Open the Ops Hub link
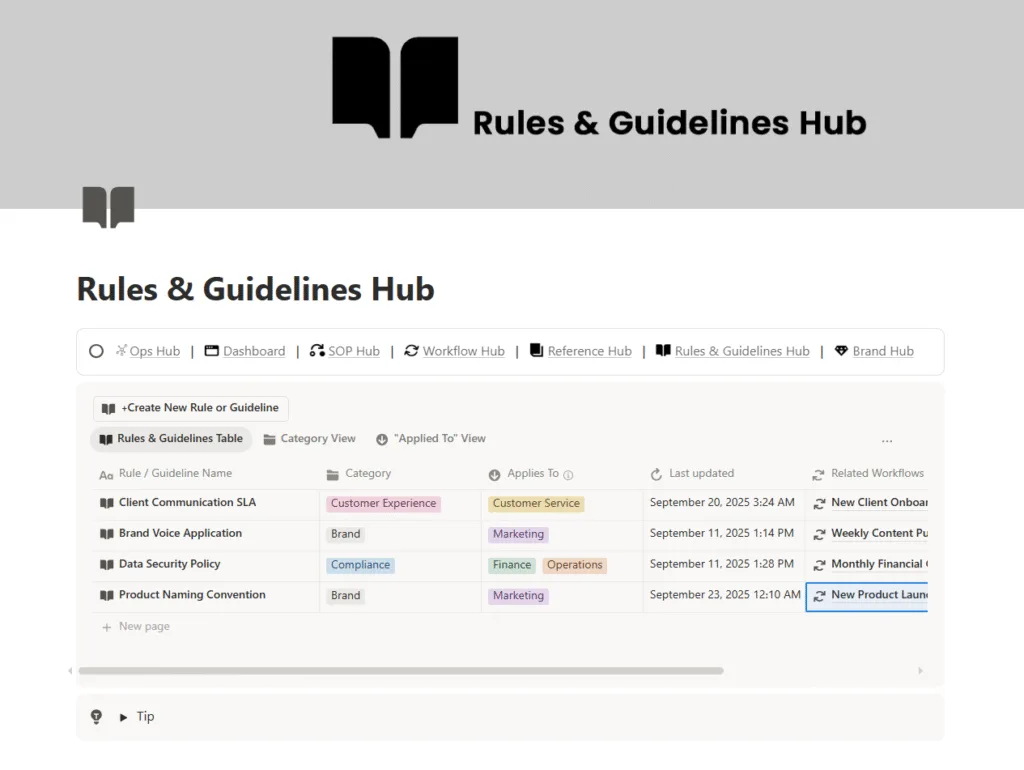 [154, 351]
